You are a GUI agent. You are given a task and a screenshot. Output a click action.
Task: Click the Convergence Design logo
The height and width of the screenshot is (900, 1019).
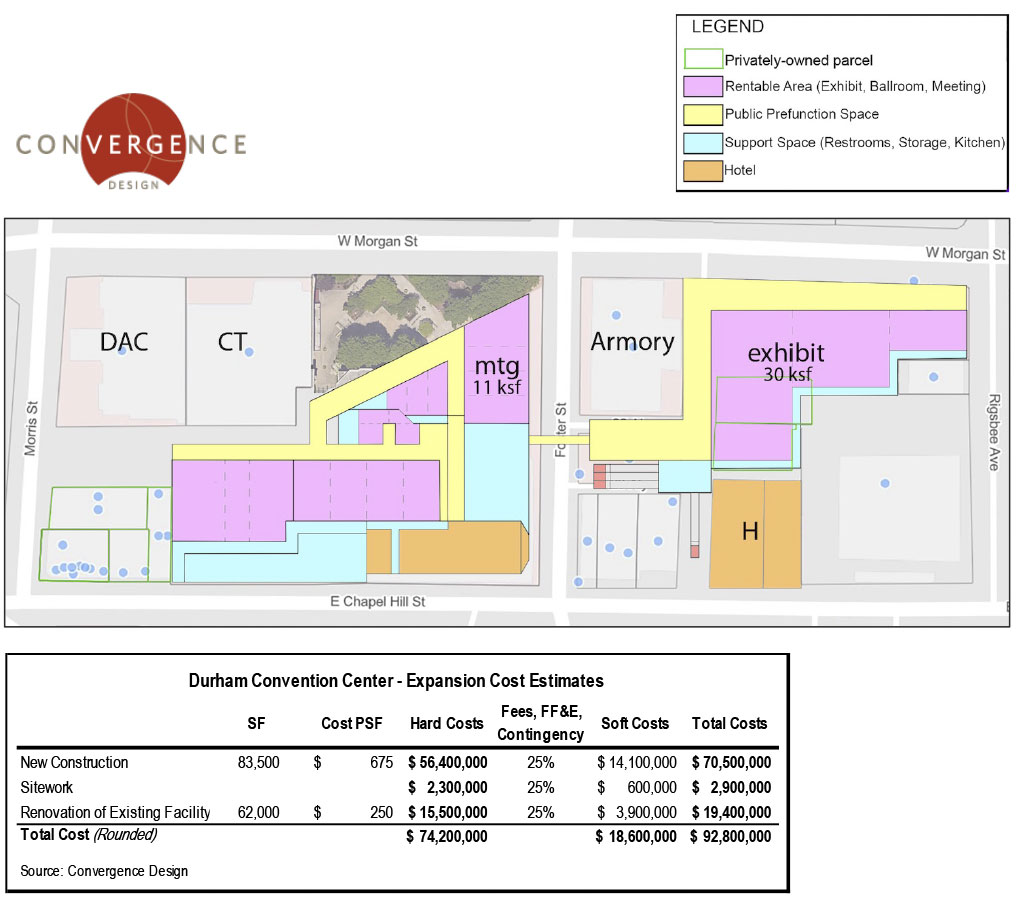[131, 142]
